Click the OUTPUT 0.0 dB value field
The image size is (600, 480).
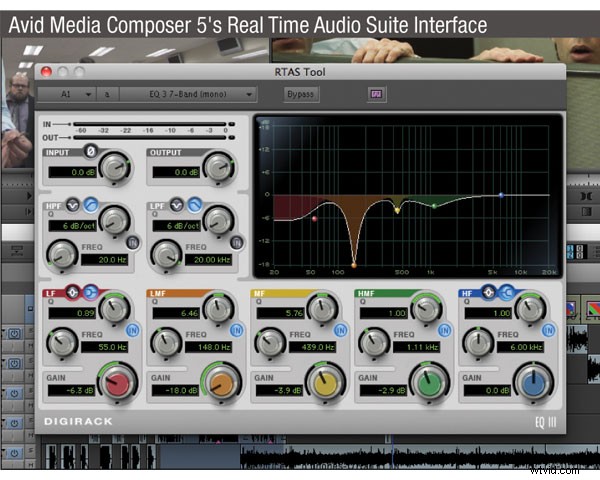[x=176, y=172]
